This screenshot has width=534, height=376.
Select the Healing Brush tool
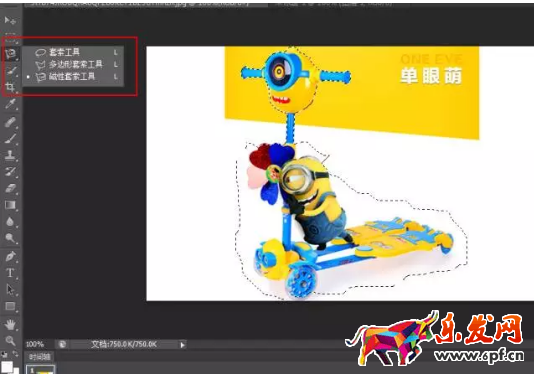pyautogui.click(x=10, y=122)
